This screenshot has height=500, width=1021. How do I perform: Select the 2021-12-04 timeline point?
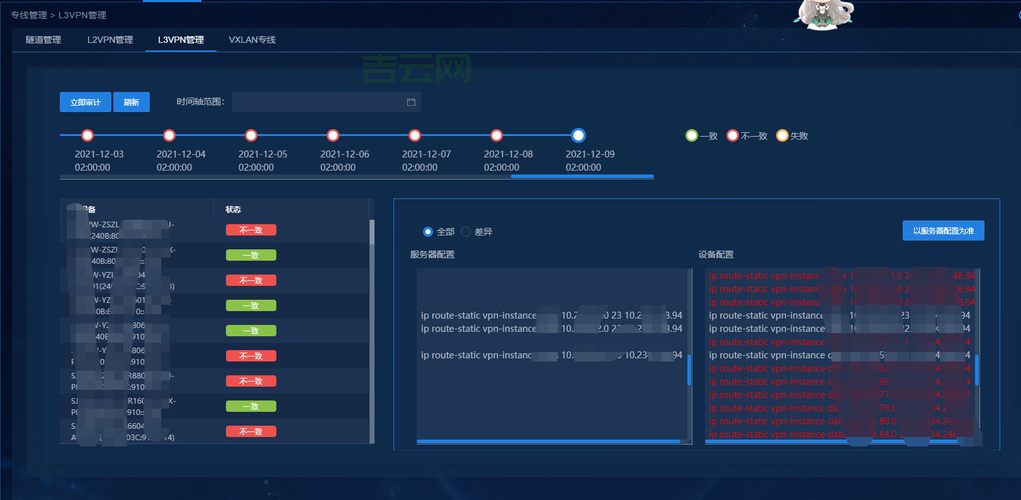coord(169,135)
